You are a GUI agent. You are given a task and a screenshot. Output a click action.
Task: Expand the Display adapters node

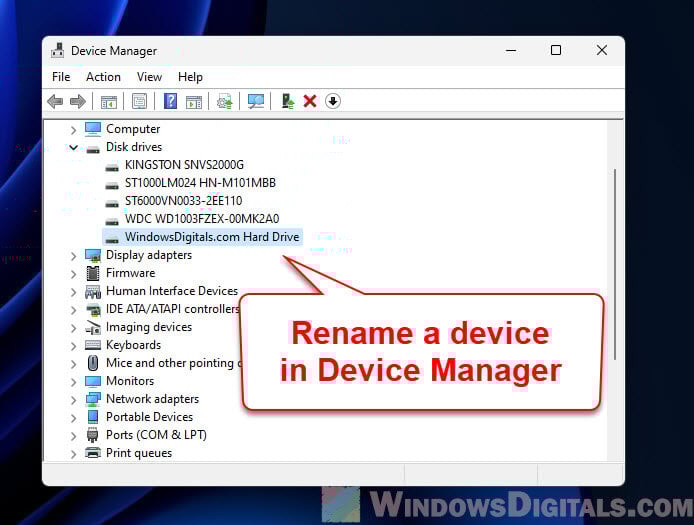pyautogui.click(x=73, y=256)
